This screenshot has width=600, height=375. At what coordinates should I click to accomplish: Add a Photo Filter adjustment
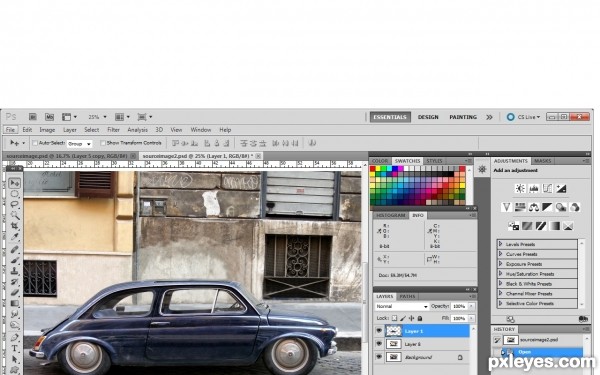click(561, 207)
